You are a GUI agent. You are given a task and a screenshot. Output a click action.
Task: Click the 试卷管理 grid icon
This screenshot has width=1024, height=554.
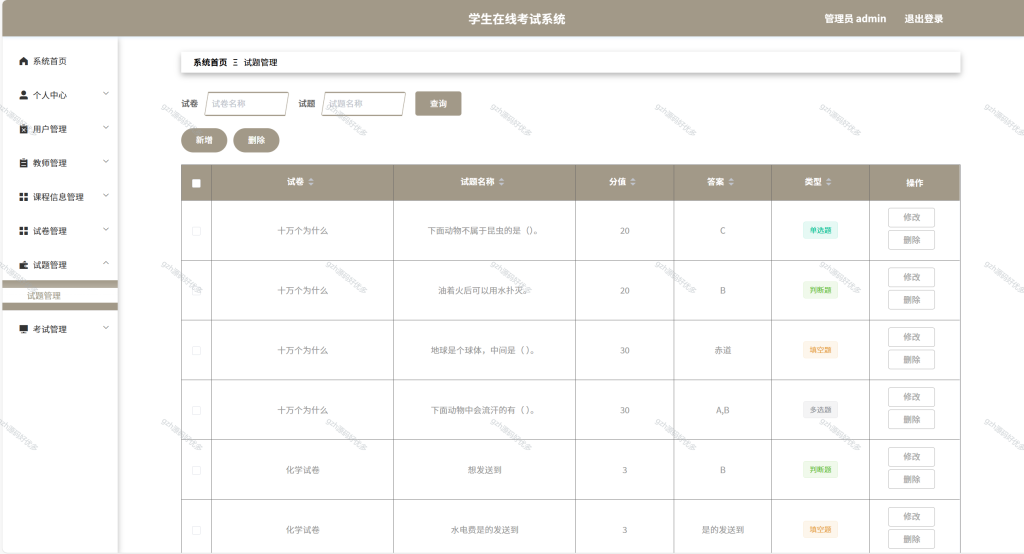[24, 231]
